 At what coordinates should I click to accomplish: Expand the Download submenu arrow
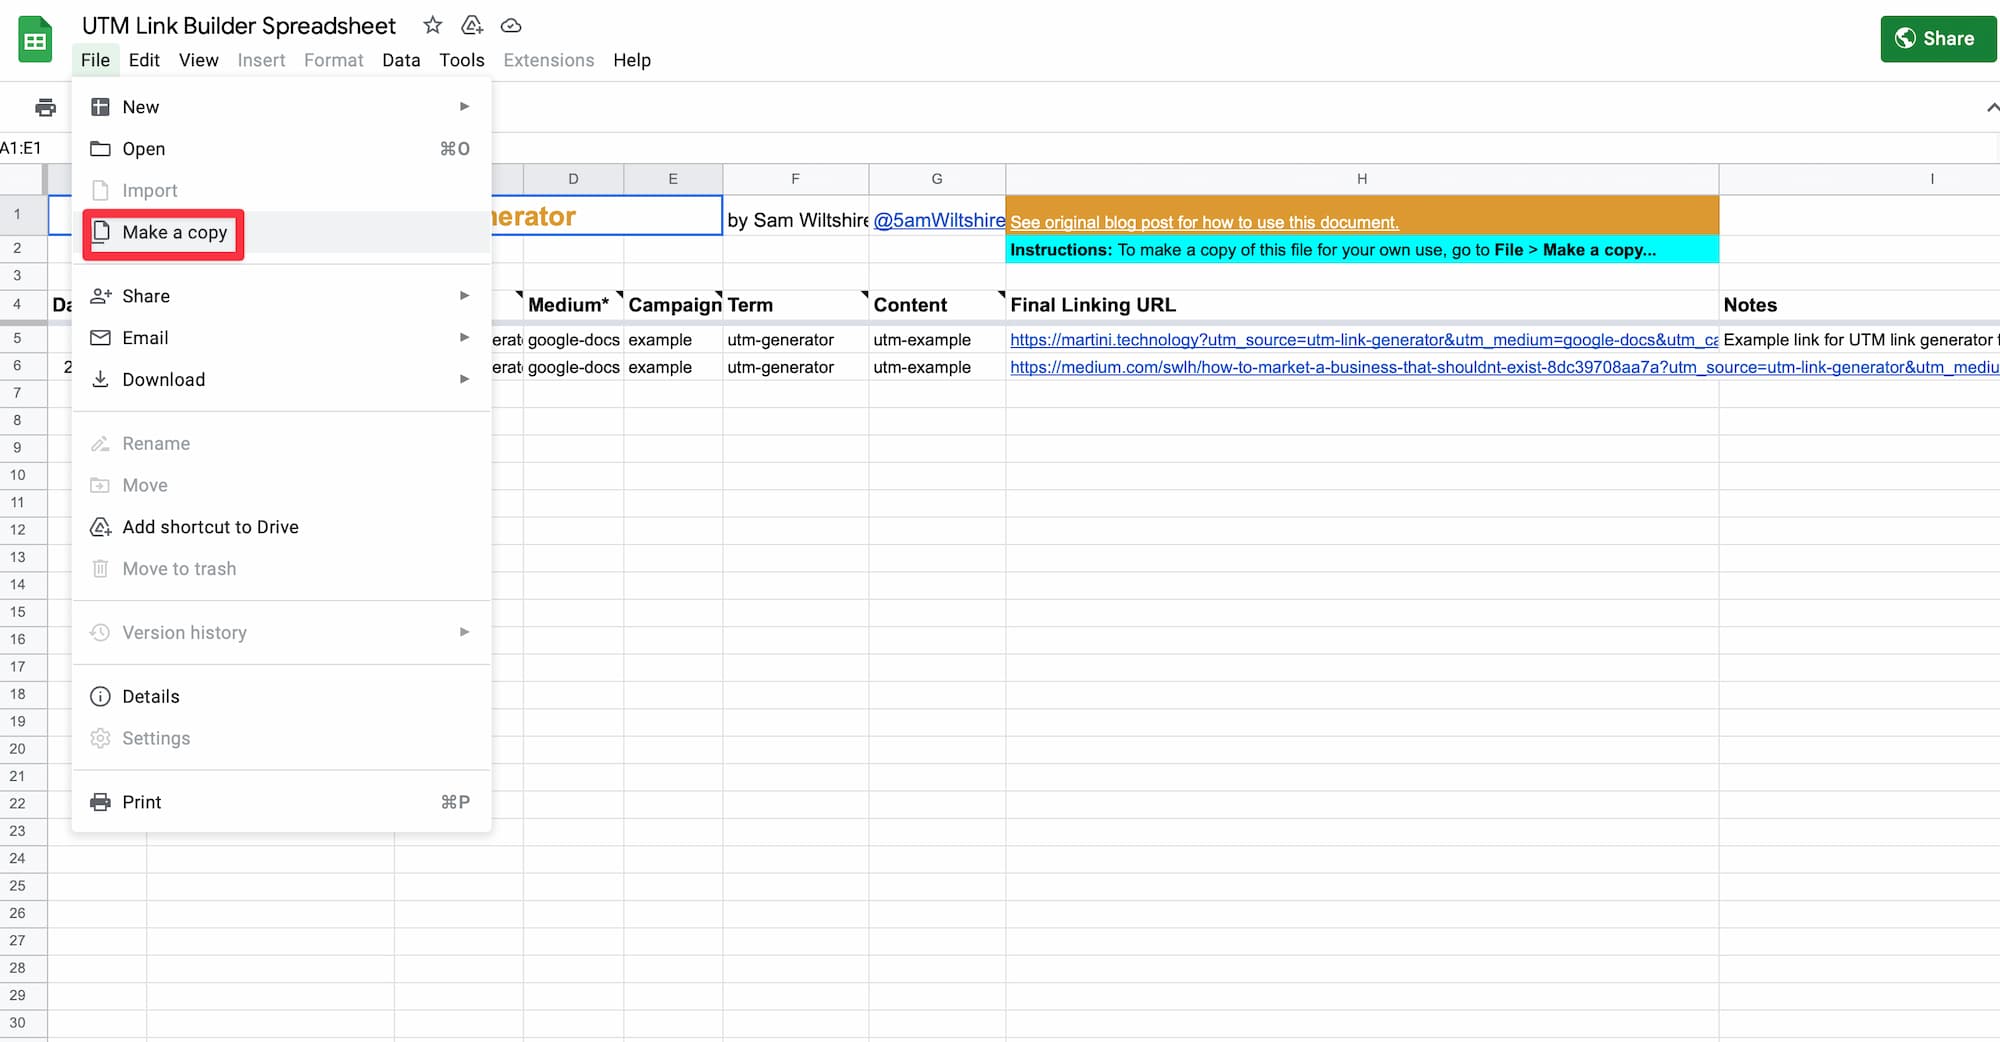(x=464, y=379)
